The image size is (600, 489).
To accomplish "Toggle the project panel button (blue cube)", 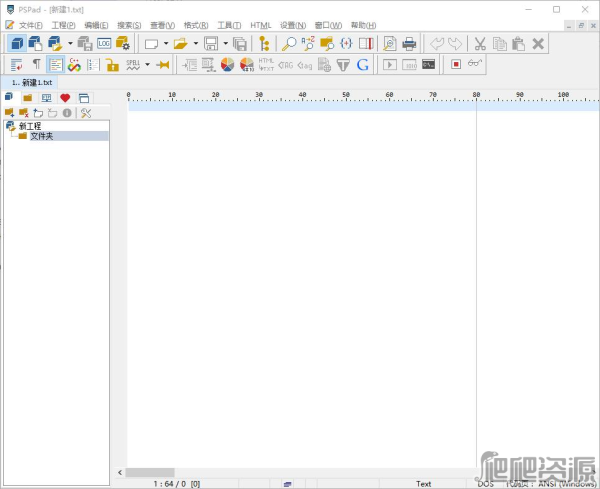I will tap(17, 43).
